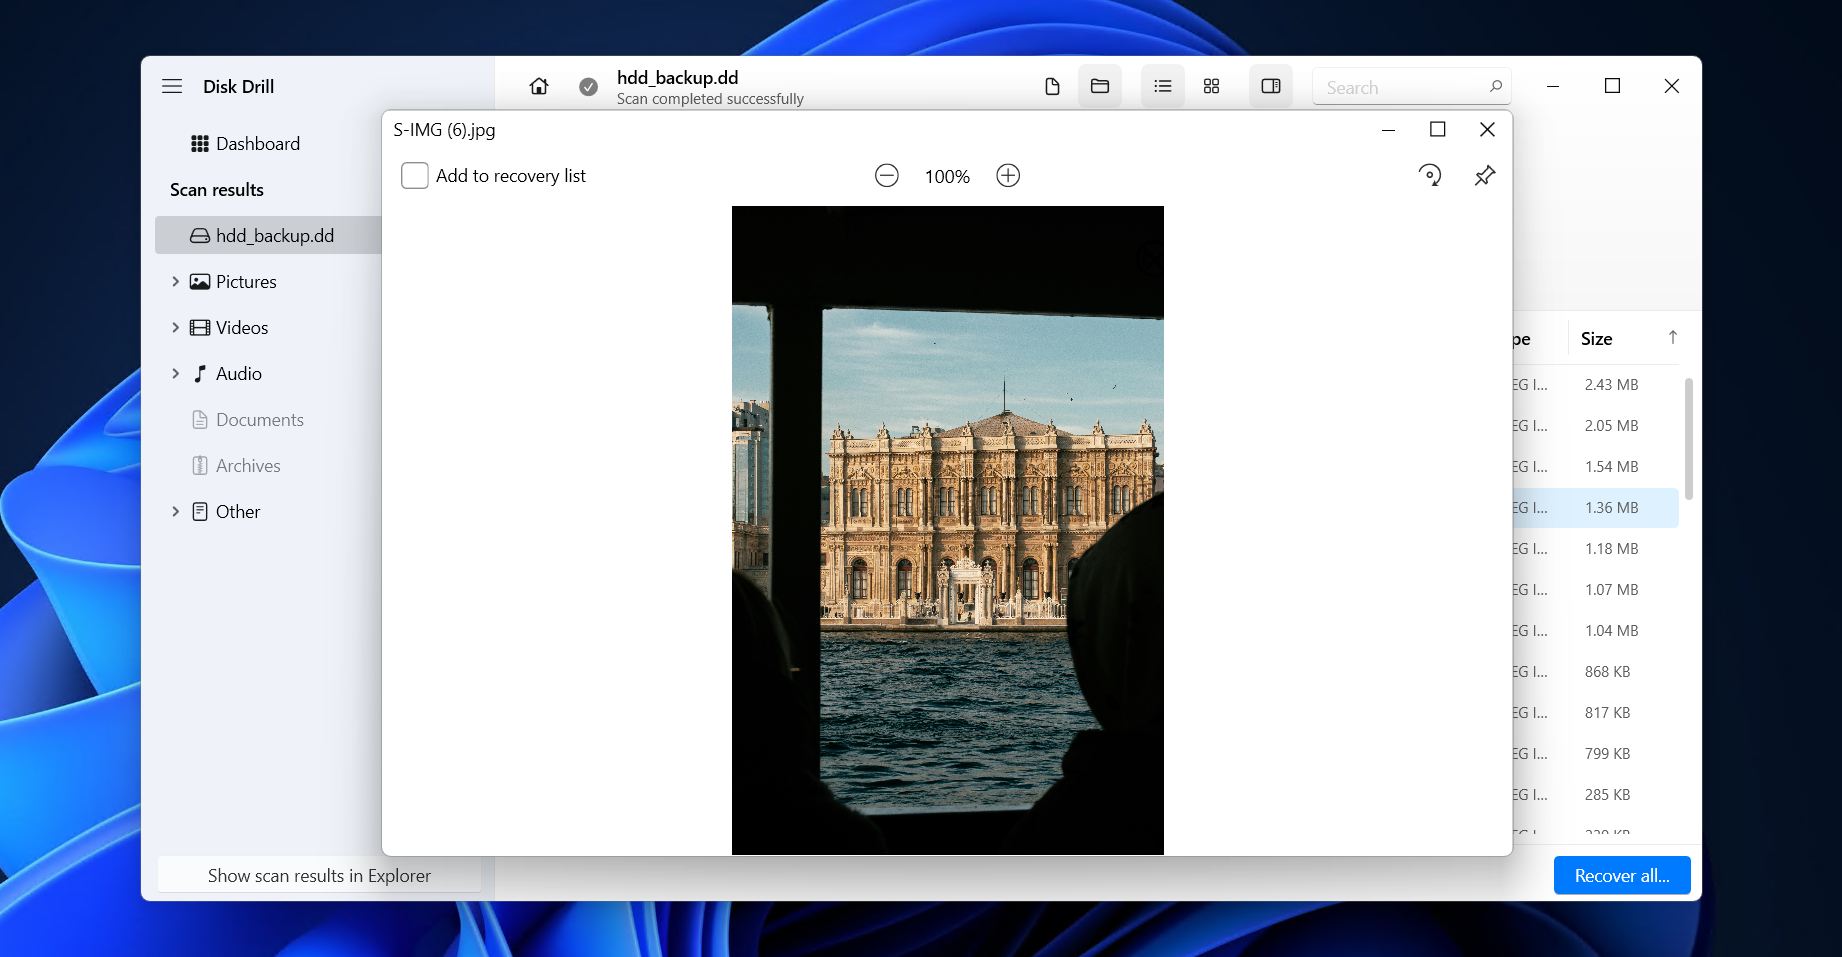Switch to grid thumbnails view
This screenshot has height=957, width=1842.
(x=1211, y=87)
